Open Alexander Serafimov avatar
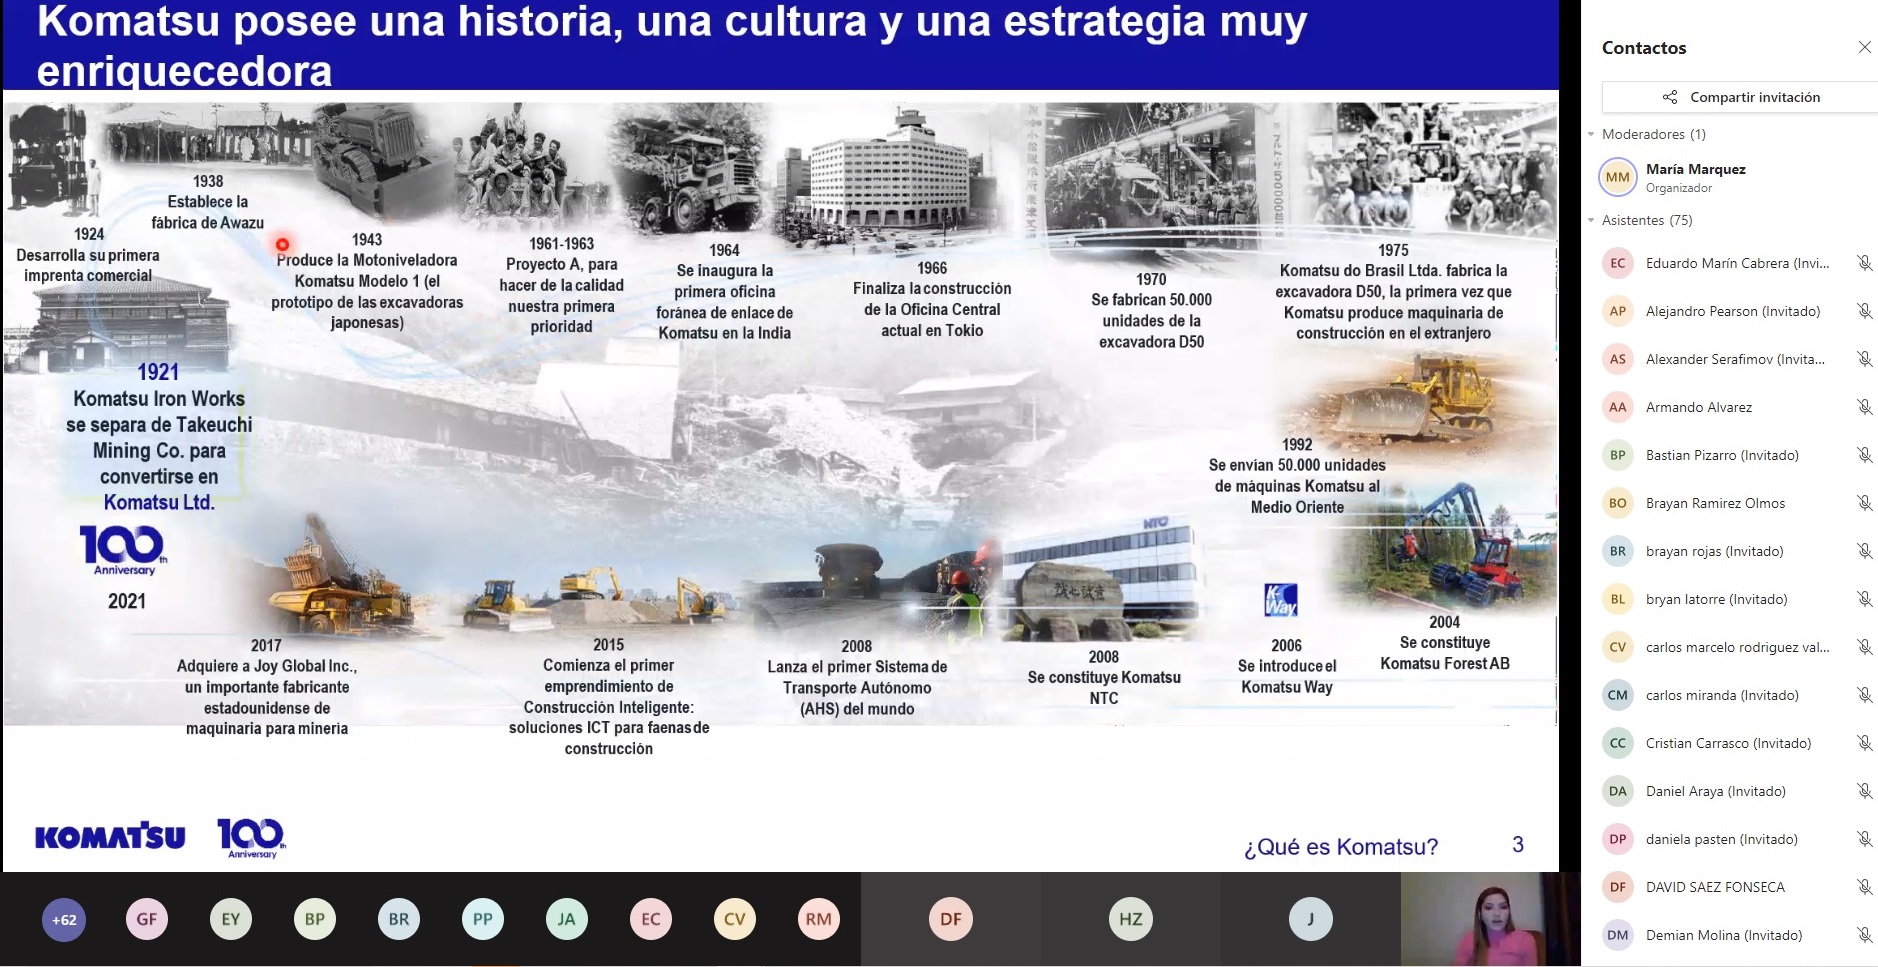The height and width of the screenshot is (967, 1878). pos(1618,359)
